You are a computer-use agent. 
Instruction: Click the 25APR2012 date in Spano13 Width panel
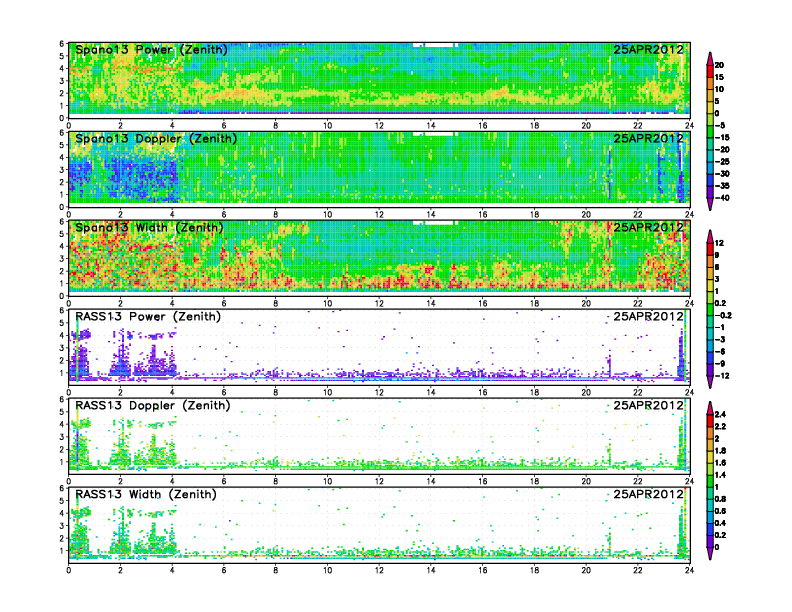point(648,228)
